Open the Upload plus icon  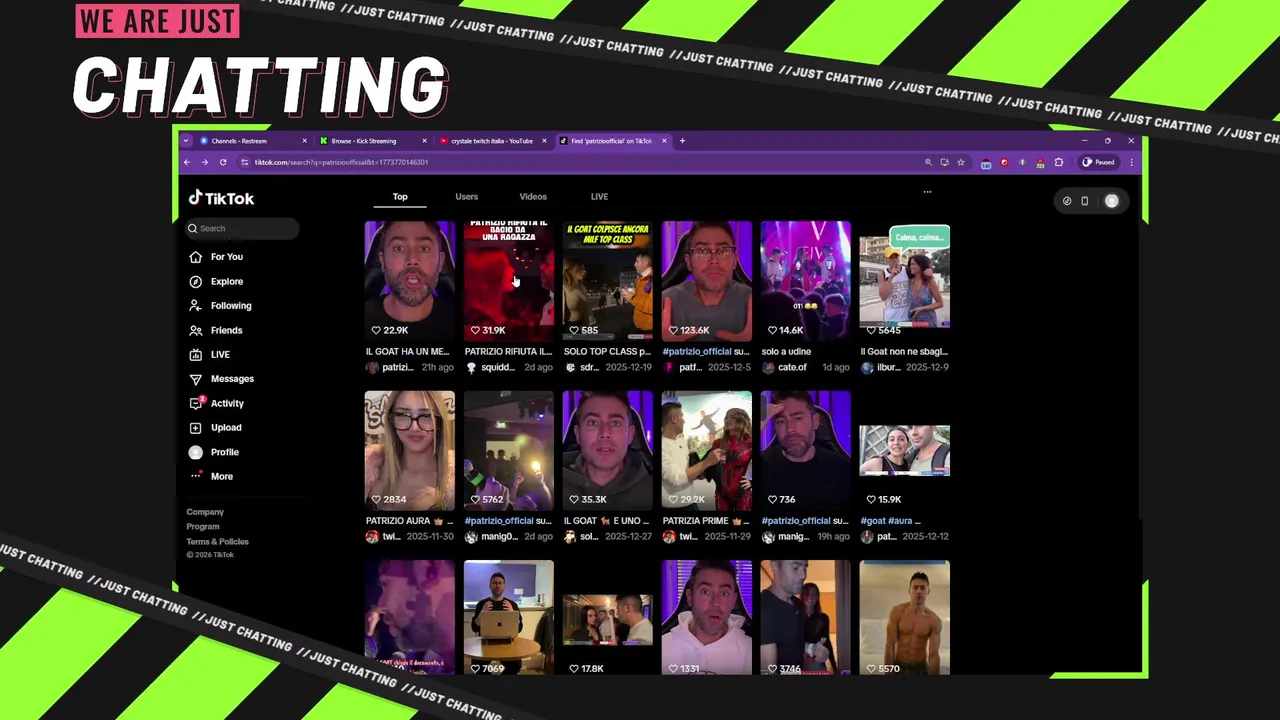coord(196,427)
